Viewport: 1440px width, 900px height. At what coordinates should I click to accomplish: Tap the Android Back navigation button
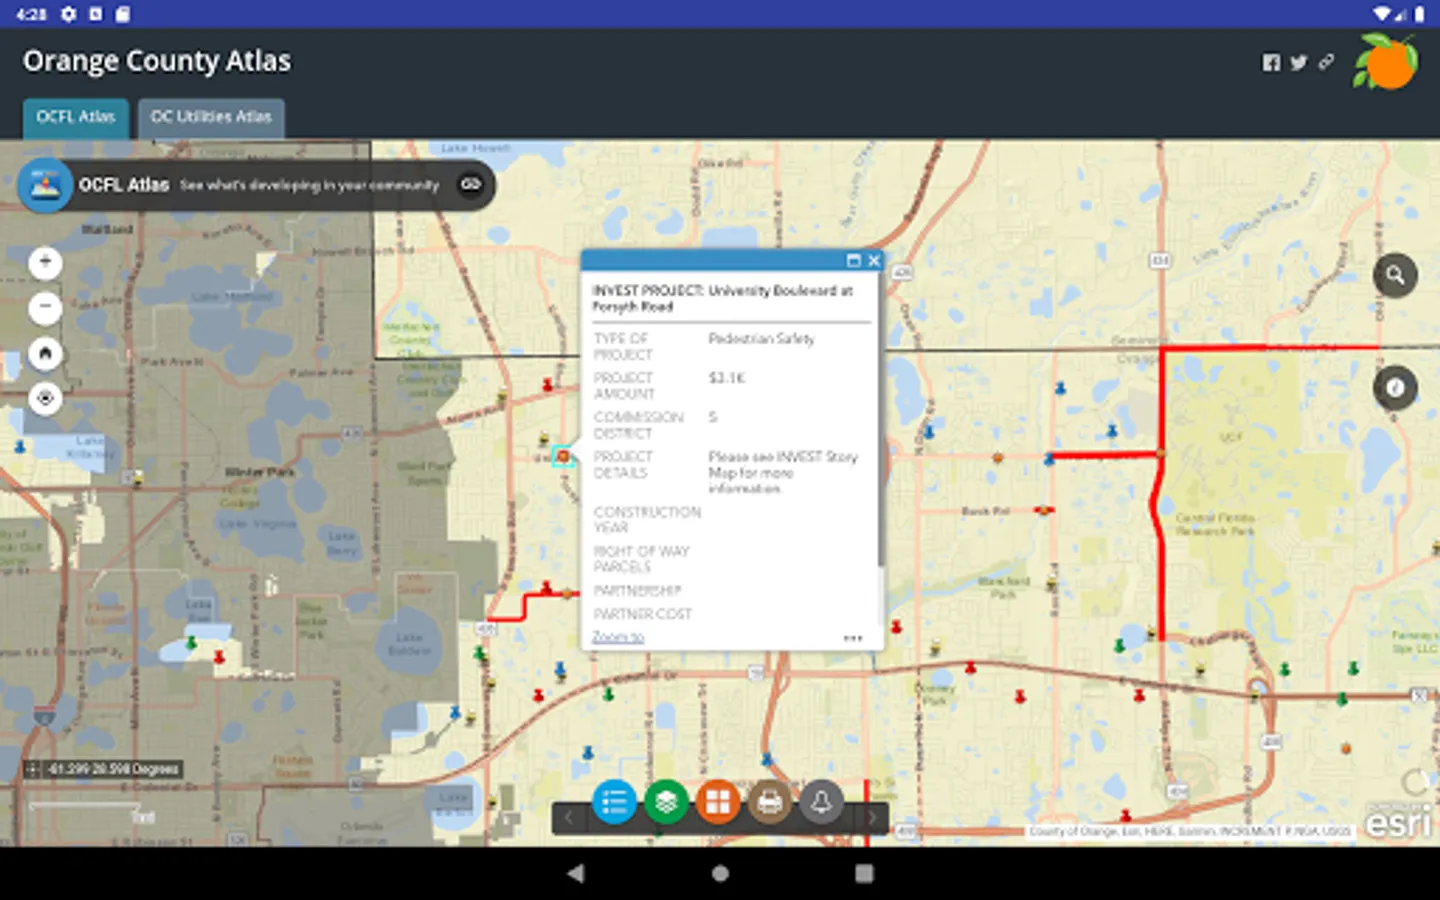(575, 873)
